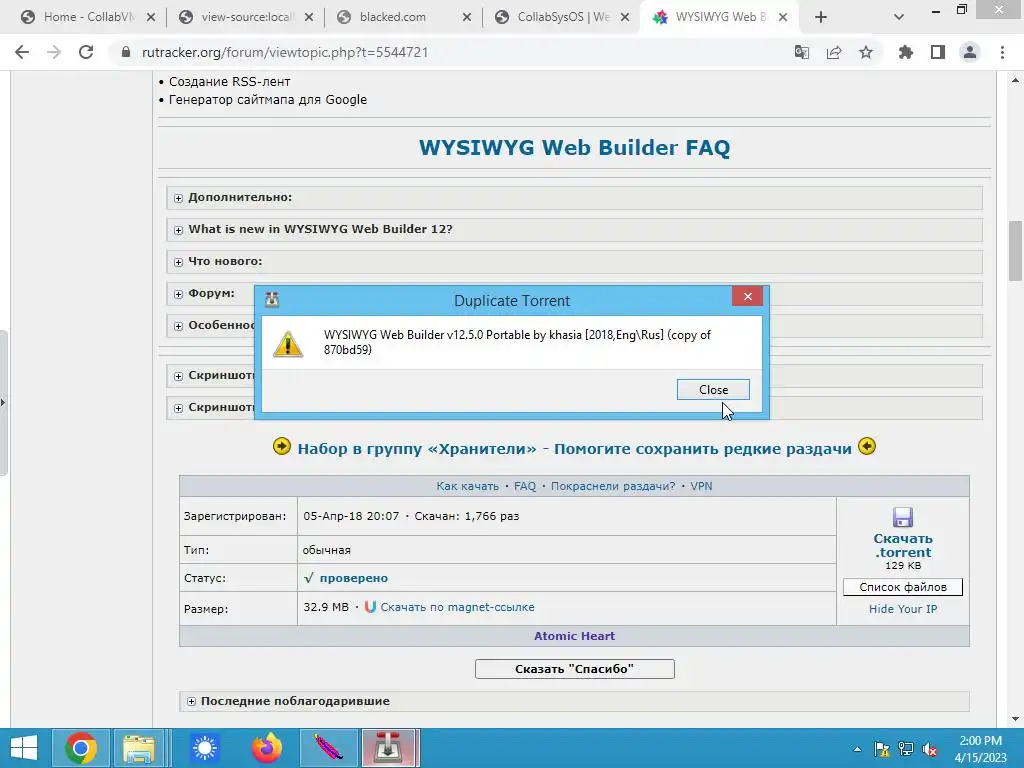This screenshot has width=1024, height=768.
Task: Open the feather icon app in taskbar
Action: coord(328,748)
